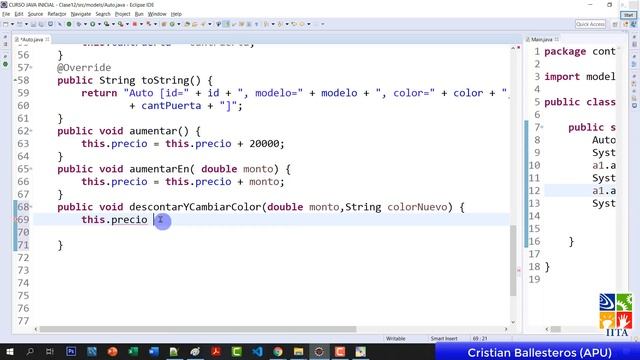Open the Edit menu
This screenshot has height=360, width=640.
click(19, 14)
